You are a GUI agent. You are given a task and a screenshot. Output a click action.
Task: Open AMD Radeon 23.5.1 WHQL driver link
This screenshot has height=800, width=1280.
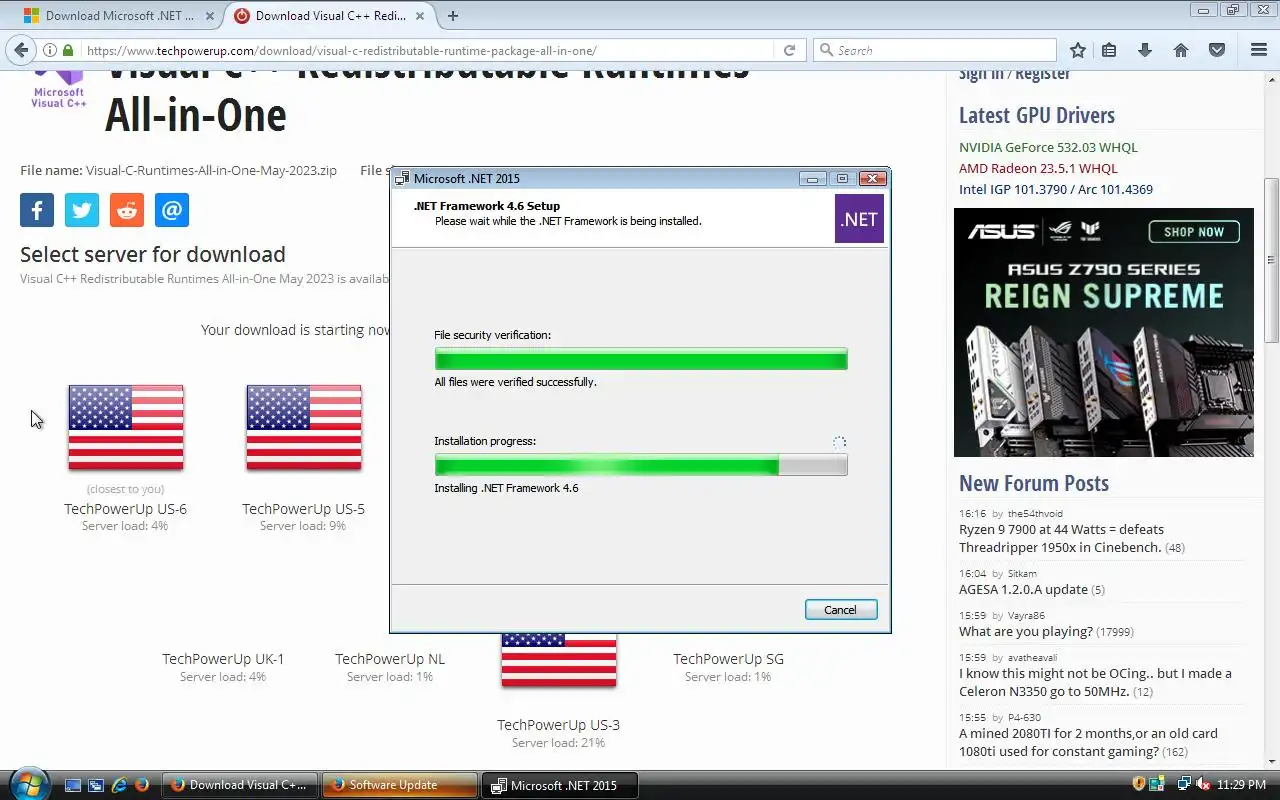1038,168
